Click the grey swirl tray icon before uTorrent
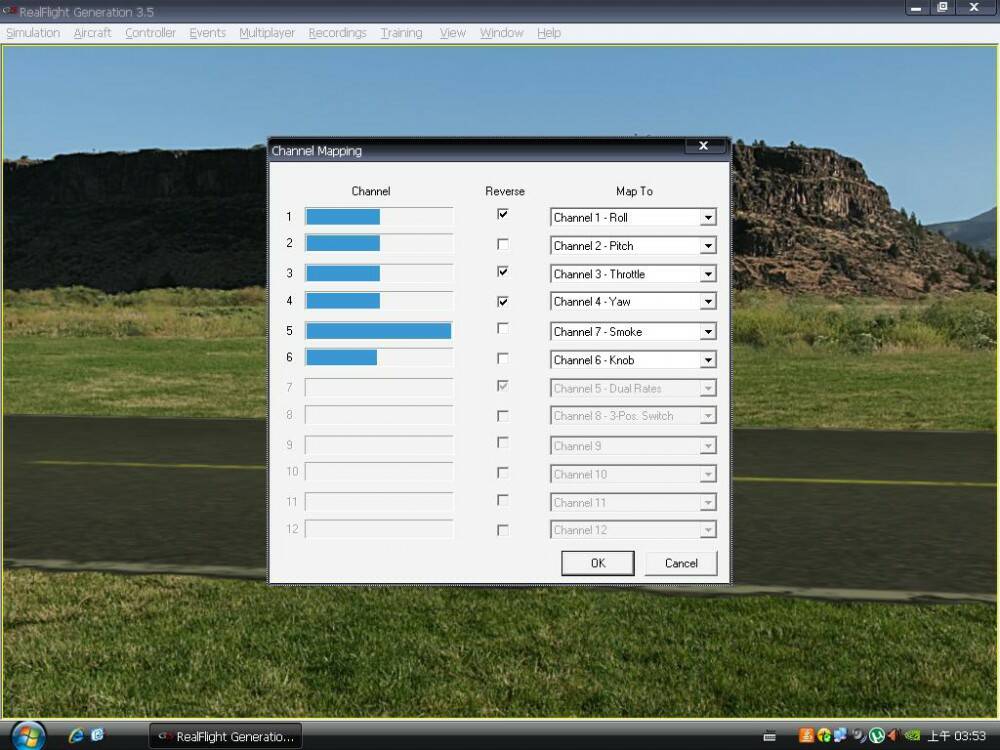1000x750 pixels. coord(859,736)
